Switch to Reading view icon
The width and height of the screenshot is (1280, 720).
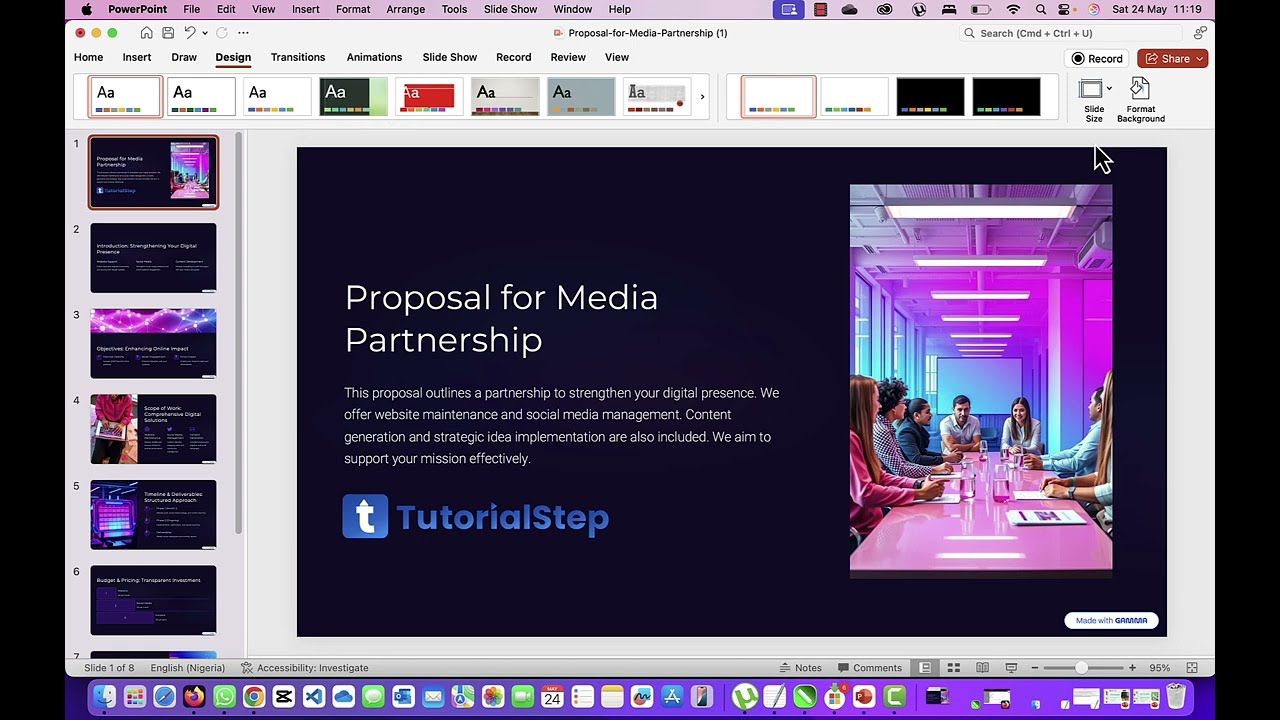pos(982,668)
